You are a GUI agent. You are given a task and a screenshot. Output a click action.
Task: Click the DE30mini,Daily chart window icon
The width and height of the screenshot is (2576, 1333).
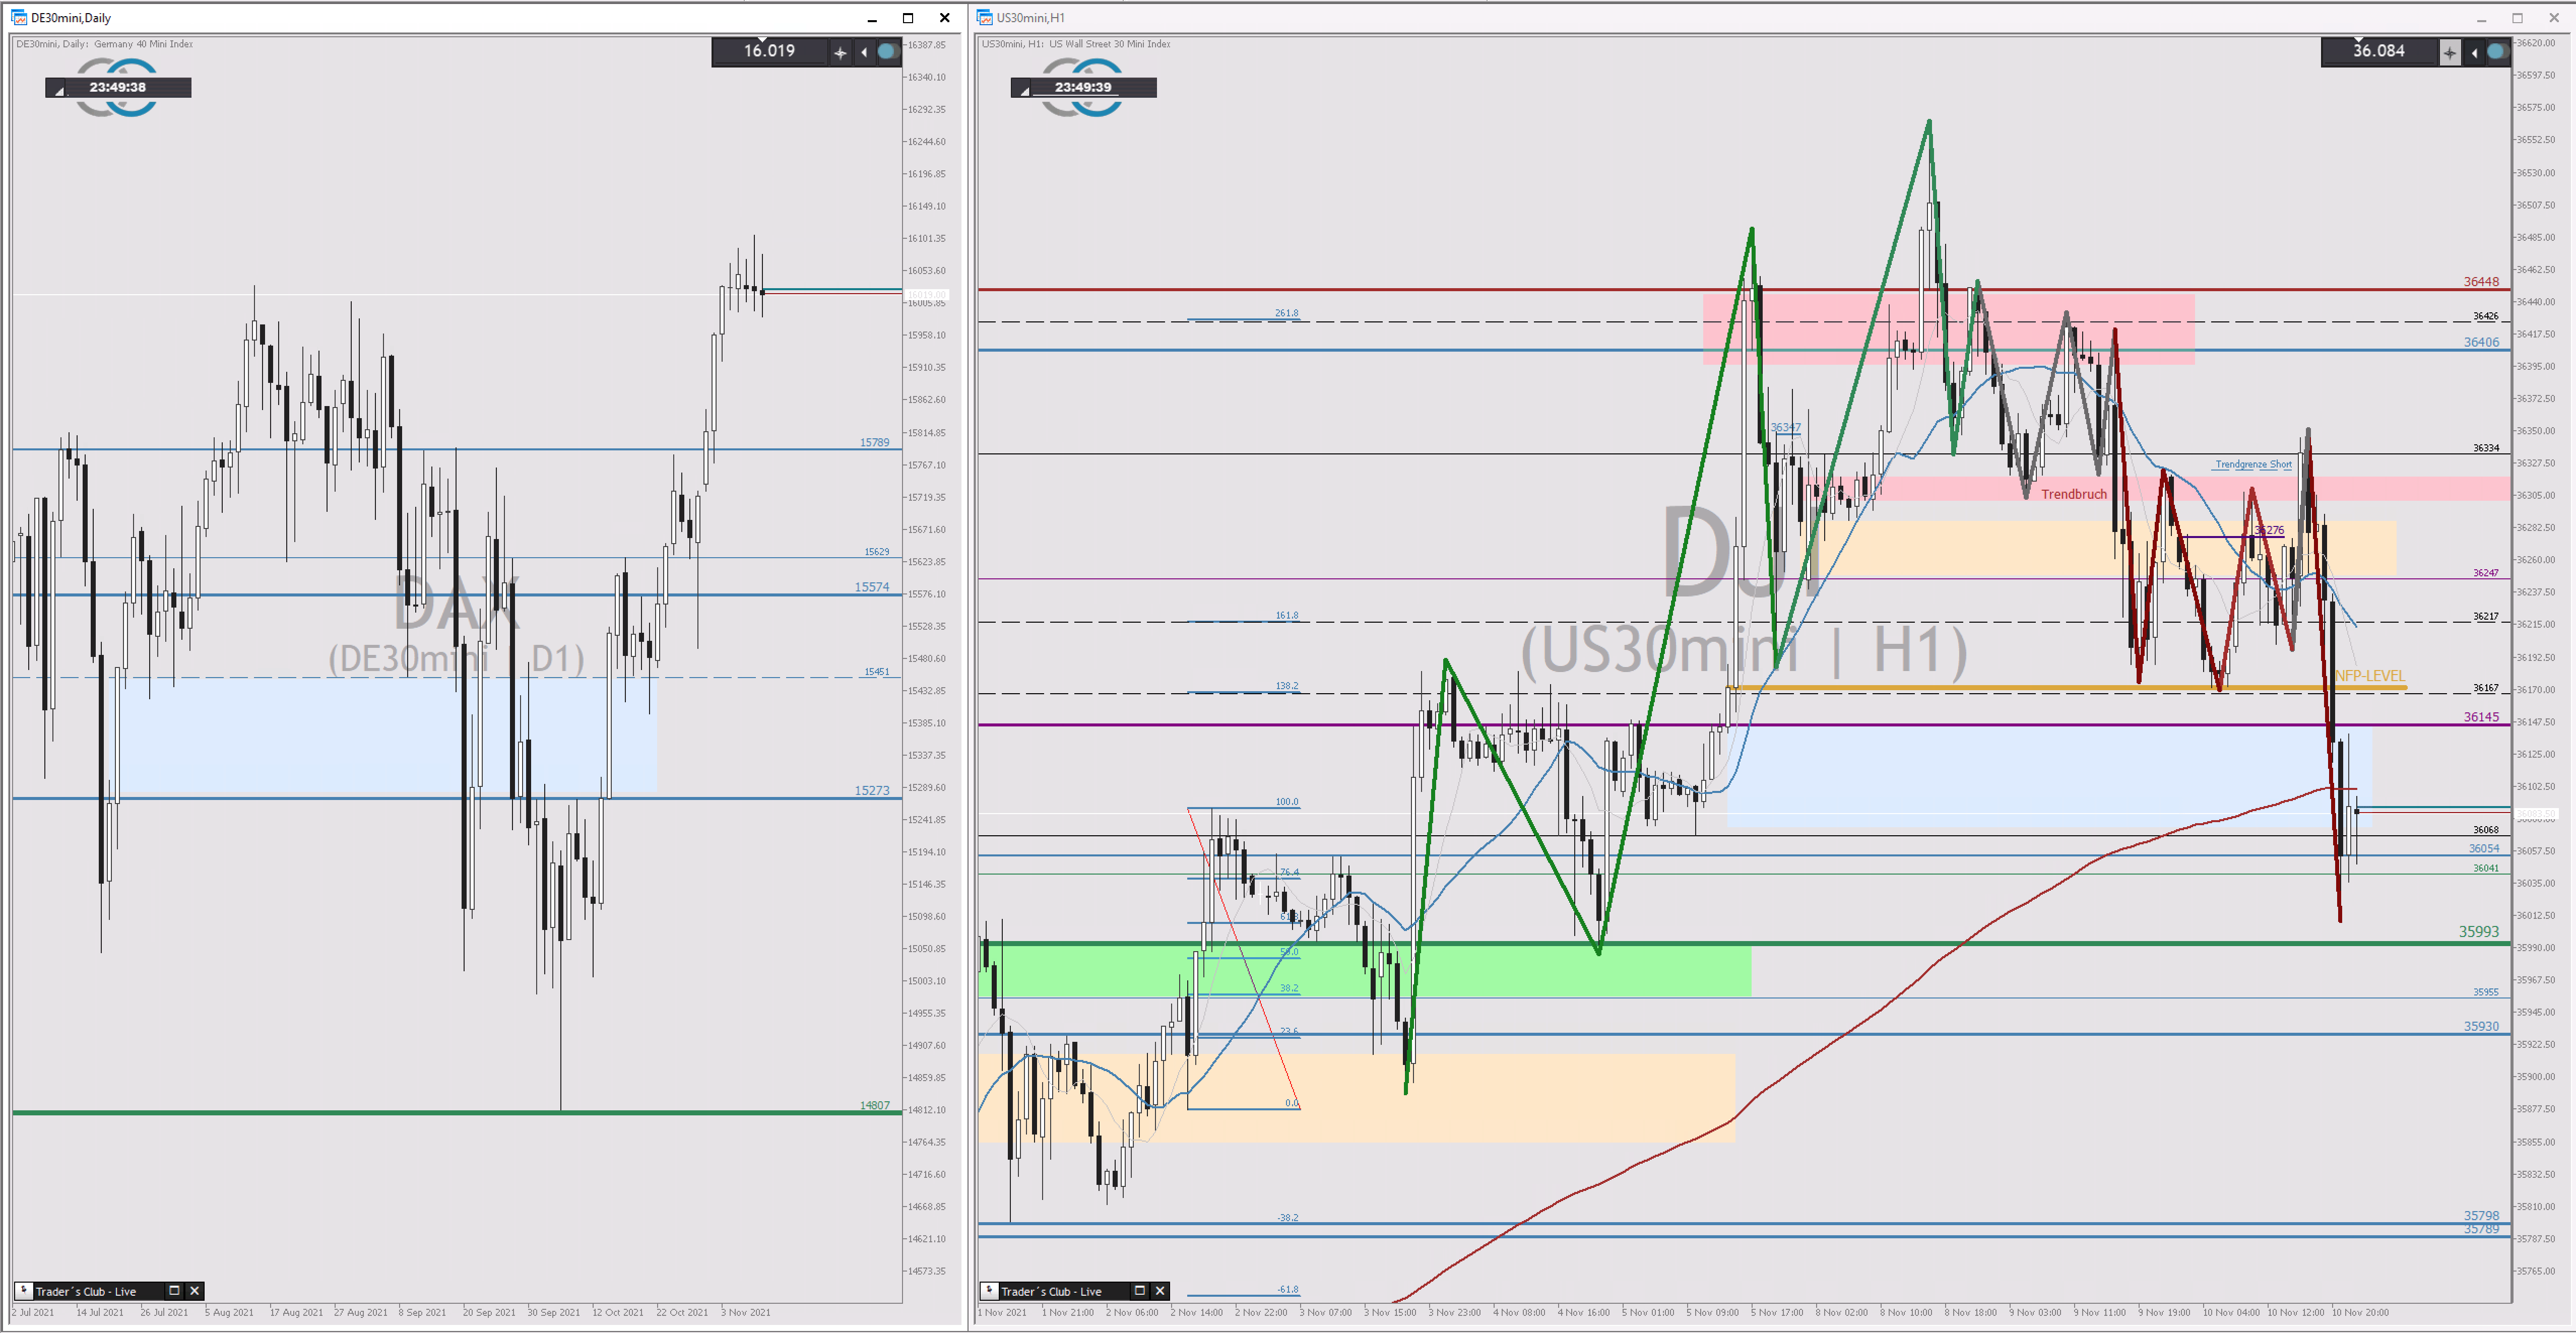click(19, 17)
